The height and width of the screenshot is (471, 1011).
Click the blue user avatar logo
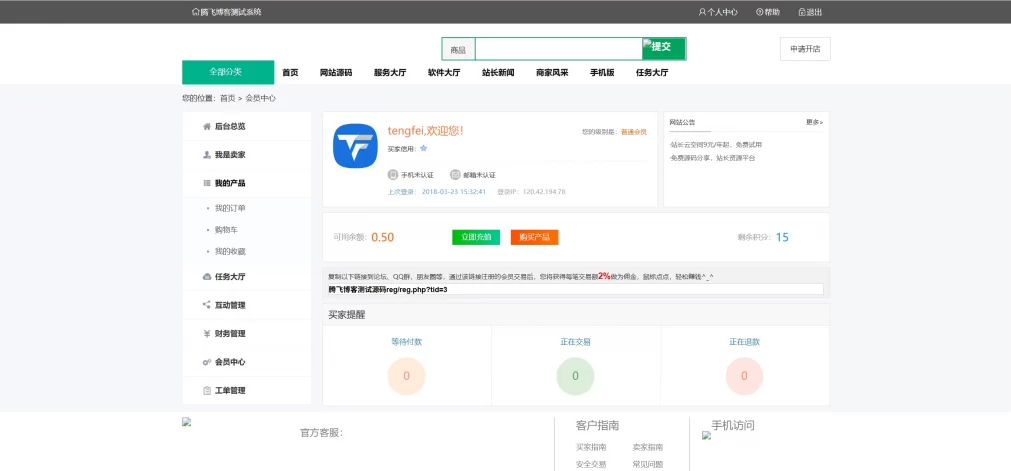[x=354, y=146]
